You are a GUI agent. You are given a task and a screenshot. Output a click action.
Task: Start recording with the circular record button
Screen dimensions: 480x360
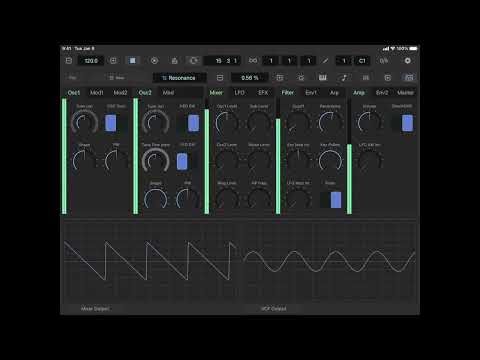[x=154, y=61]
